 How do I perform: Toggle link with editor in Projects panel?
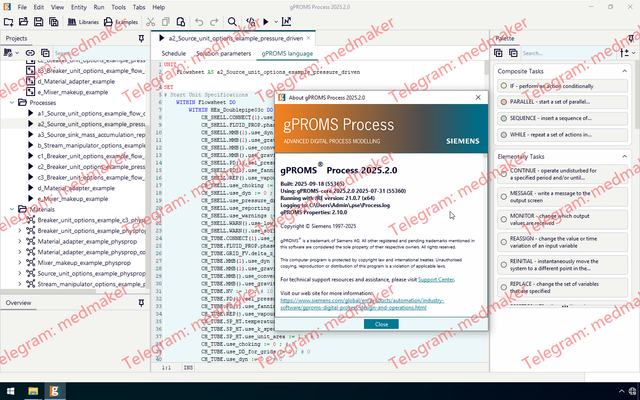point(30,53)
